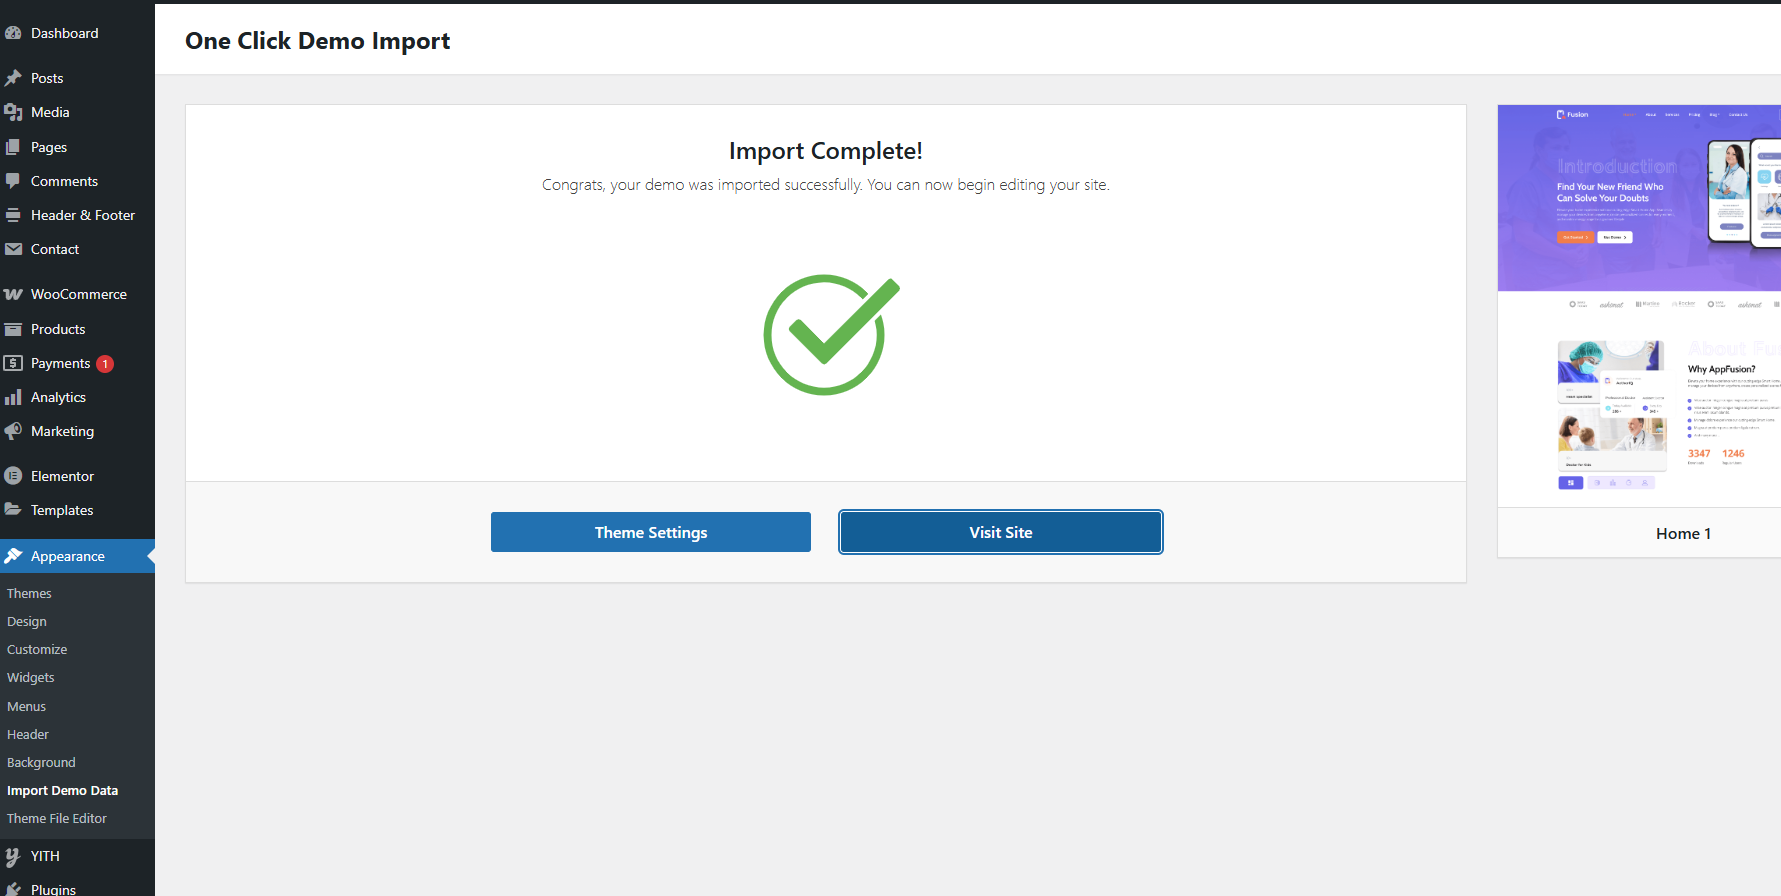Open Media library icon in sidebar

pyautogui.click(x=13, y=112)
